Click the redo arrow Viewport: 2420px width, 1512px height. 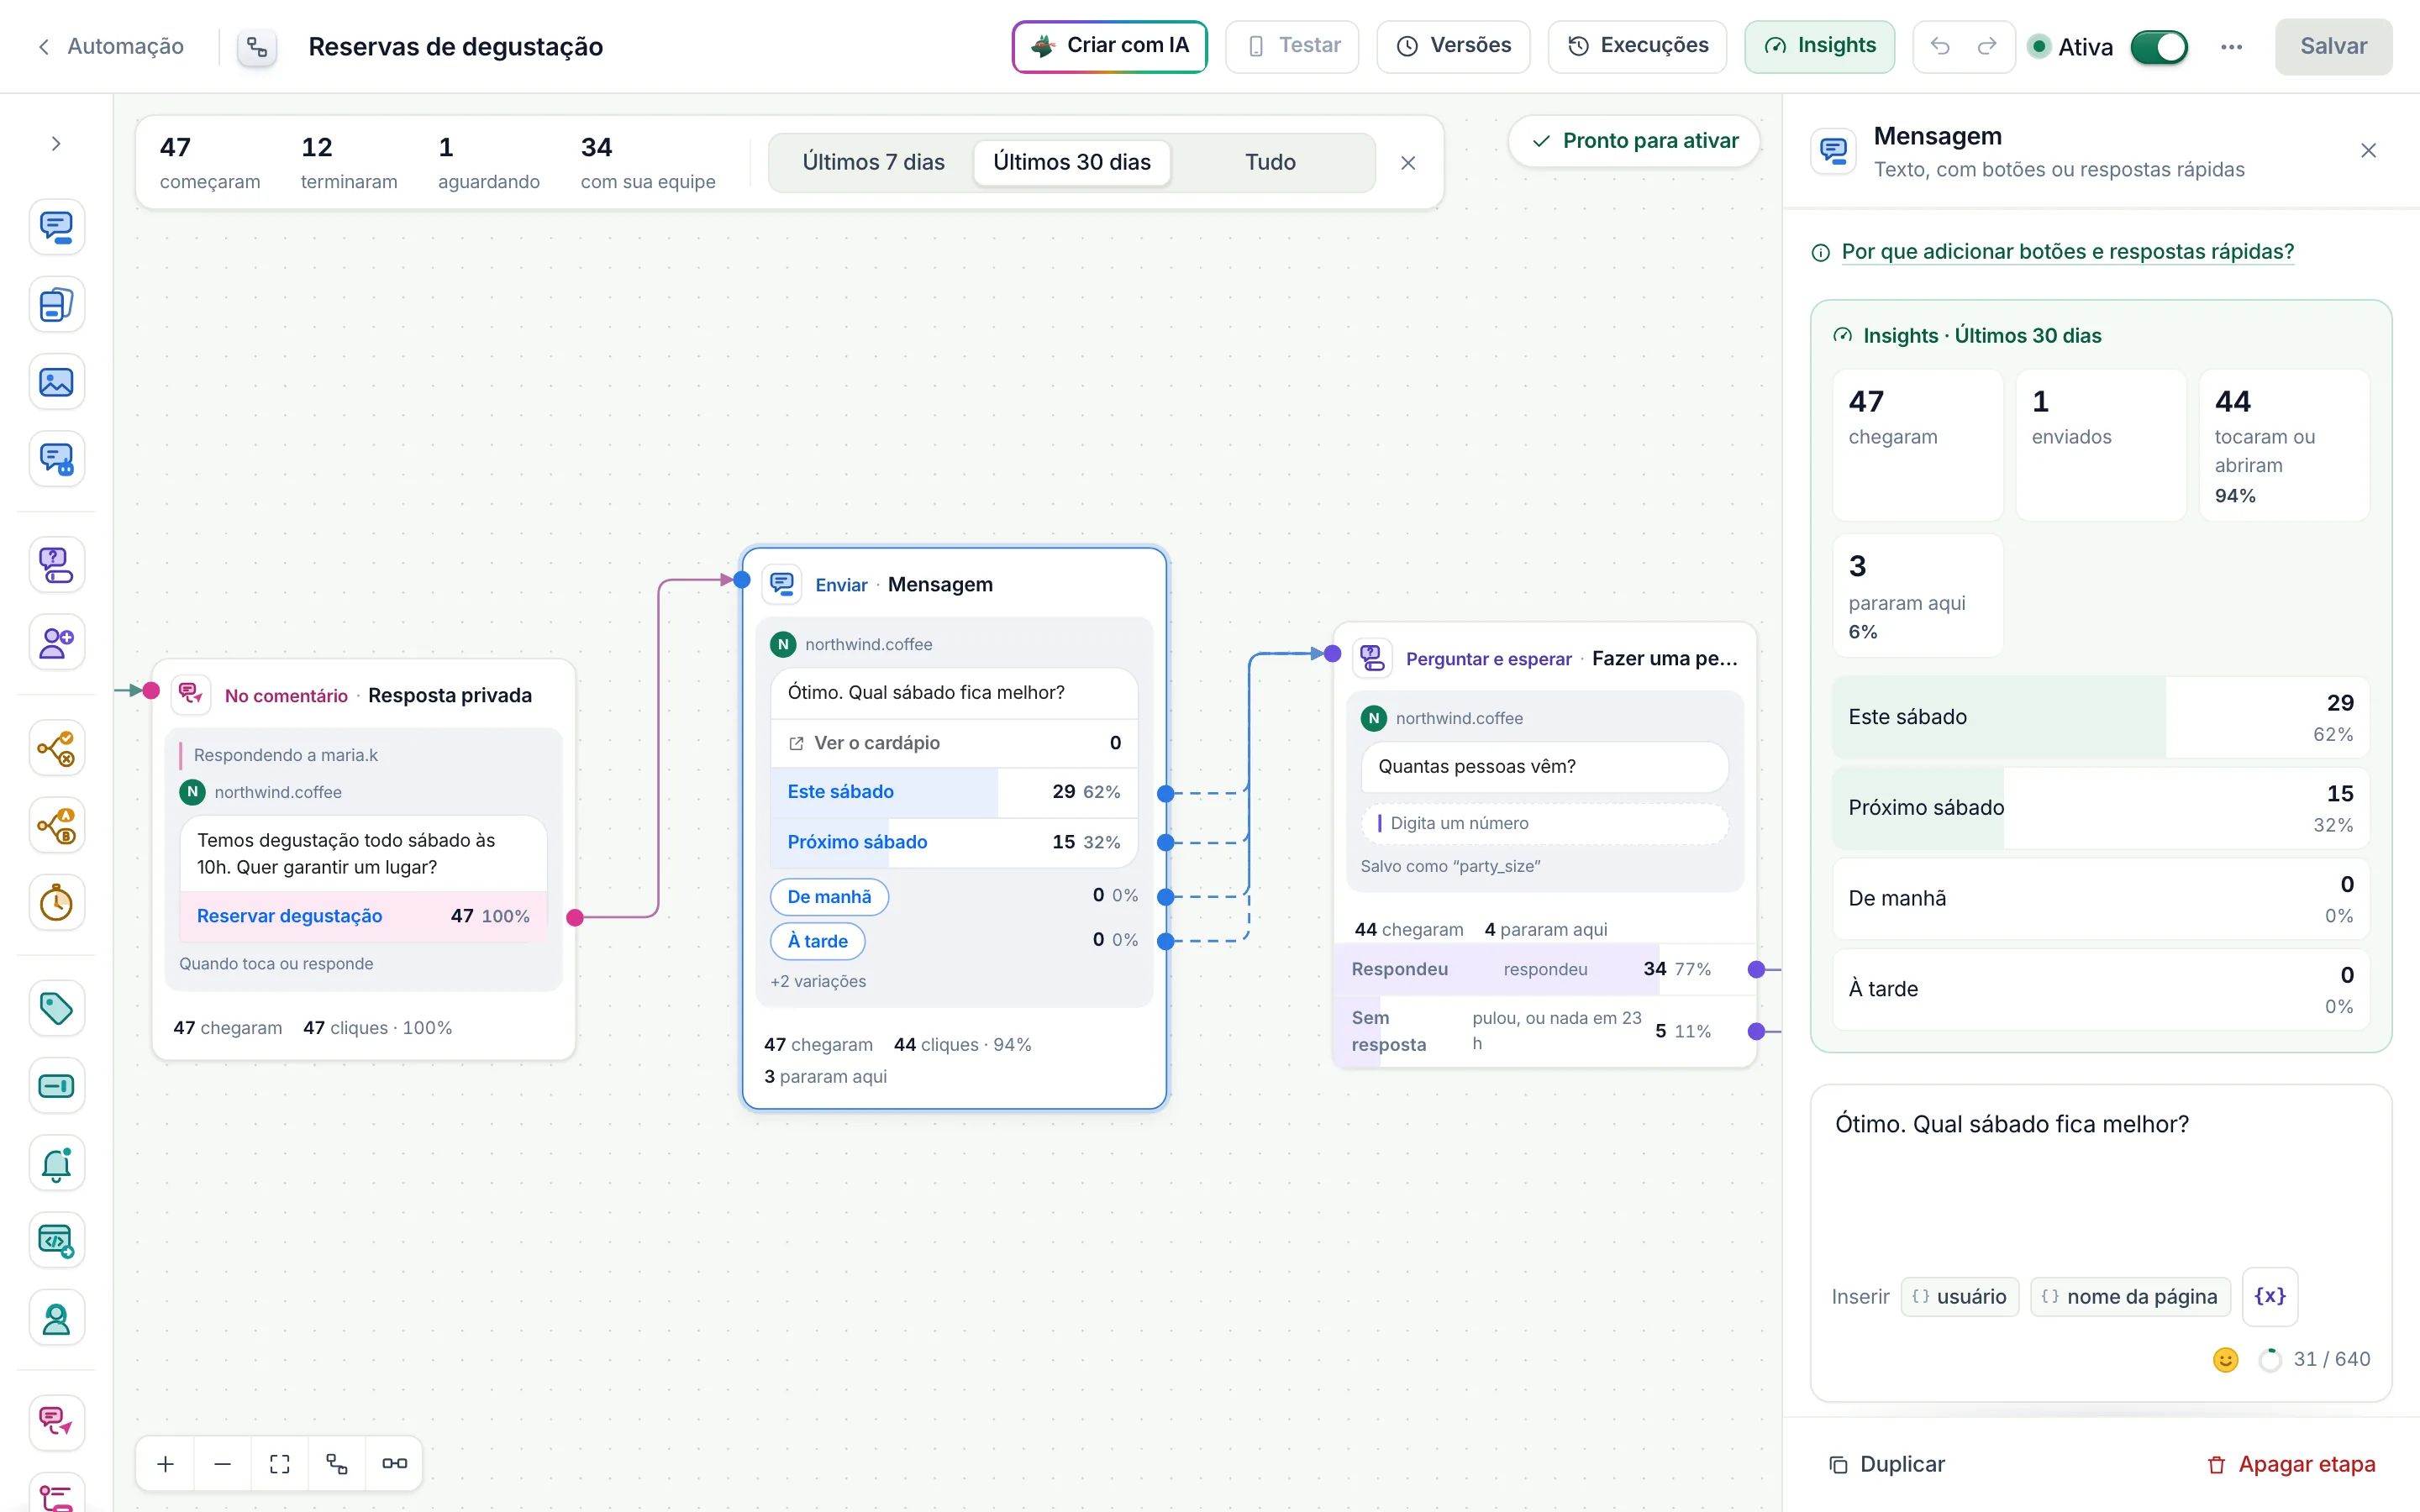click(x=1988, y=46)
